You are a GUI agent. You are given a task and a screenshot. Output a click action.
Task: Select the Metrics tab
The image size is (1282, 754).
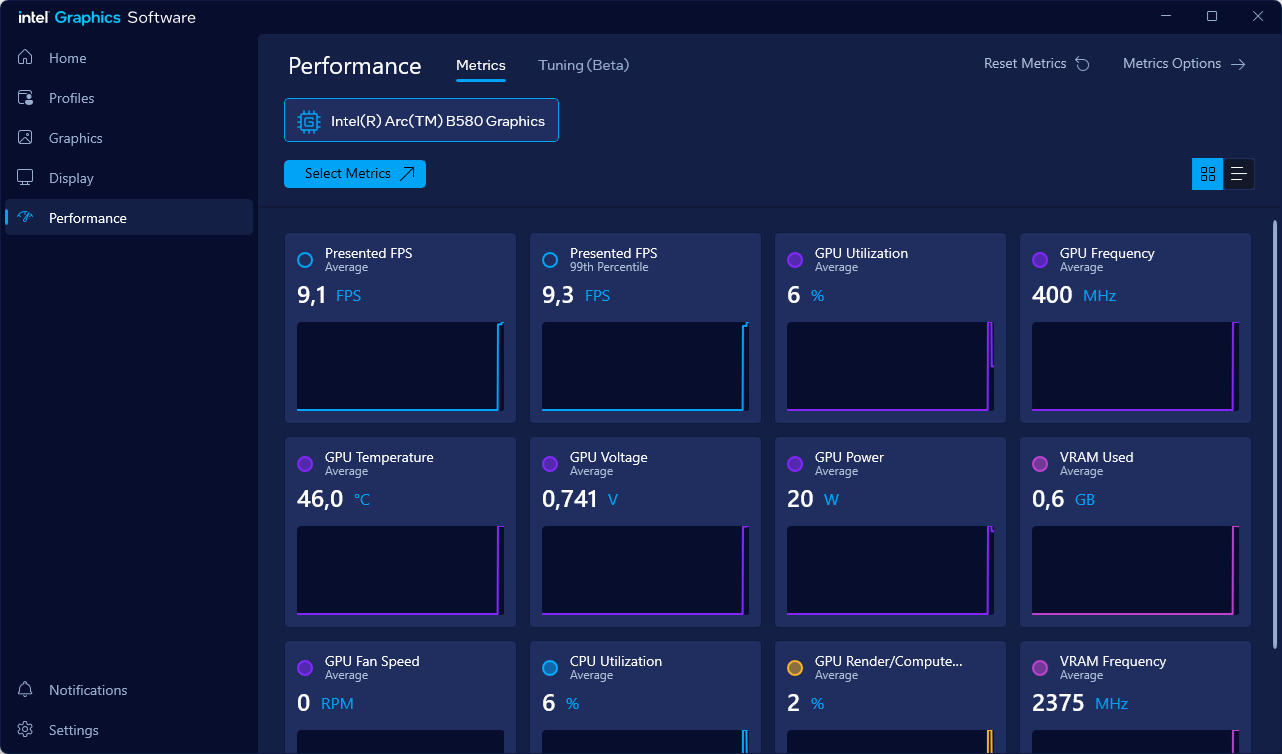pyautogui.click(x=480, y=65)
